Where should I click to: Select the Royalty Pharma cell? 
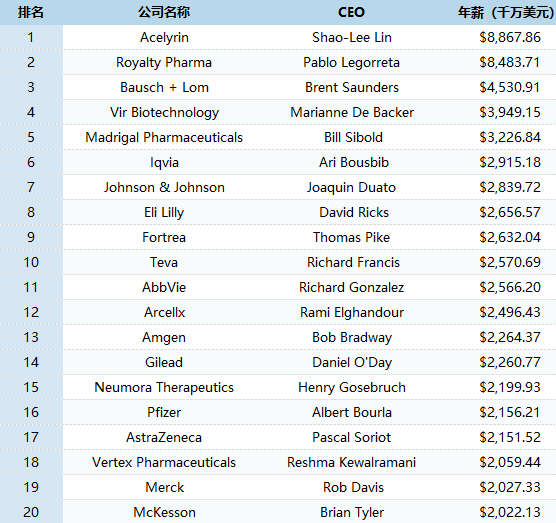pos(164,63)
